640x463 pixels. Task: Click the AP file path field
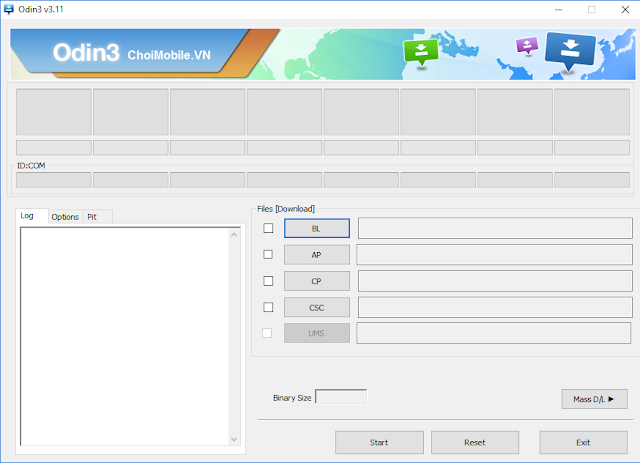click(494, 255)
